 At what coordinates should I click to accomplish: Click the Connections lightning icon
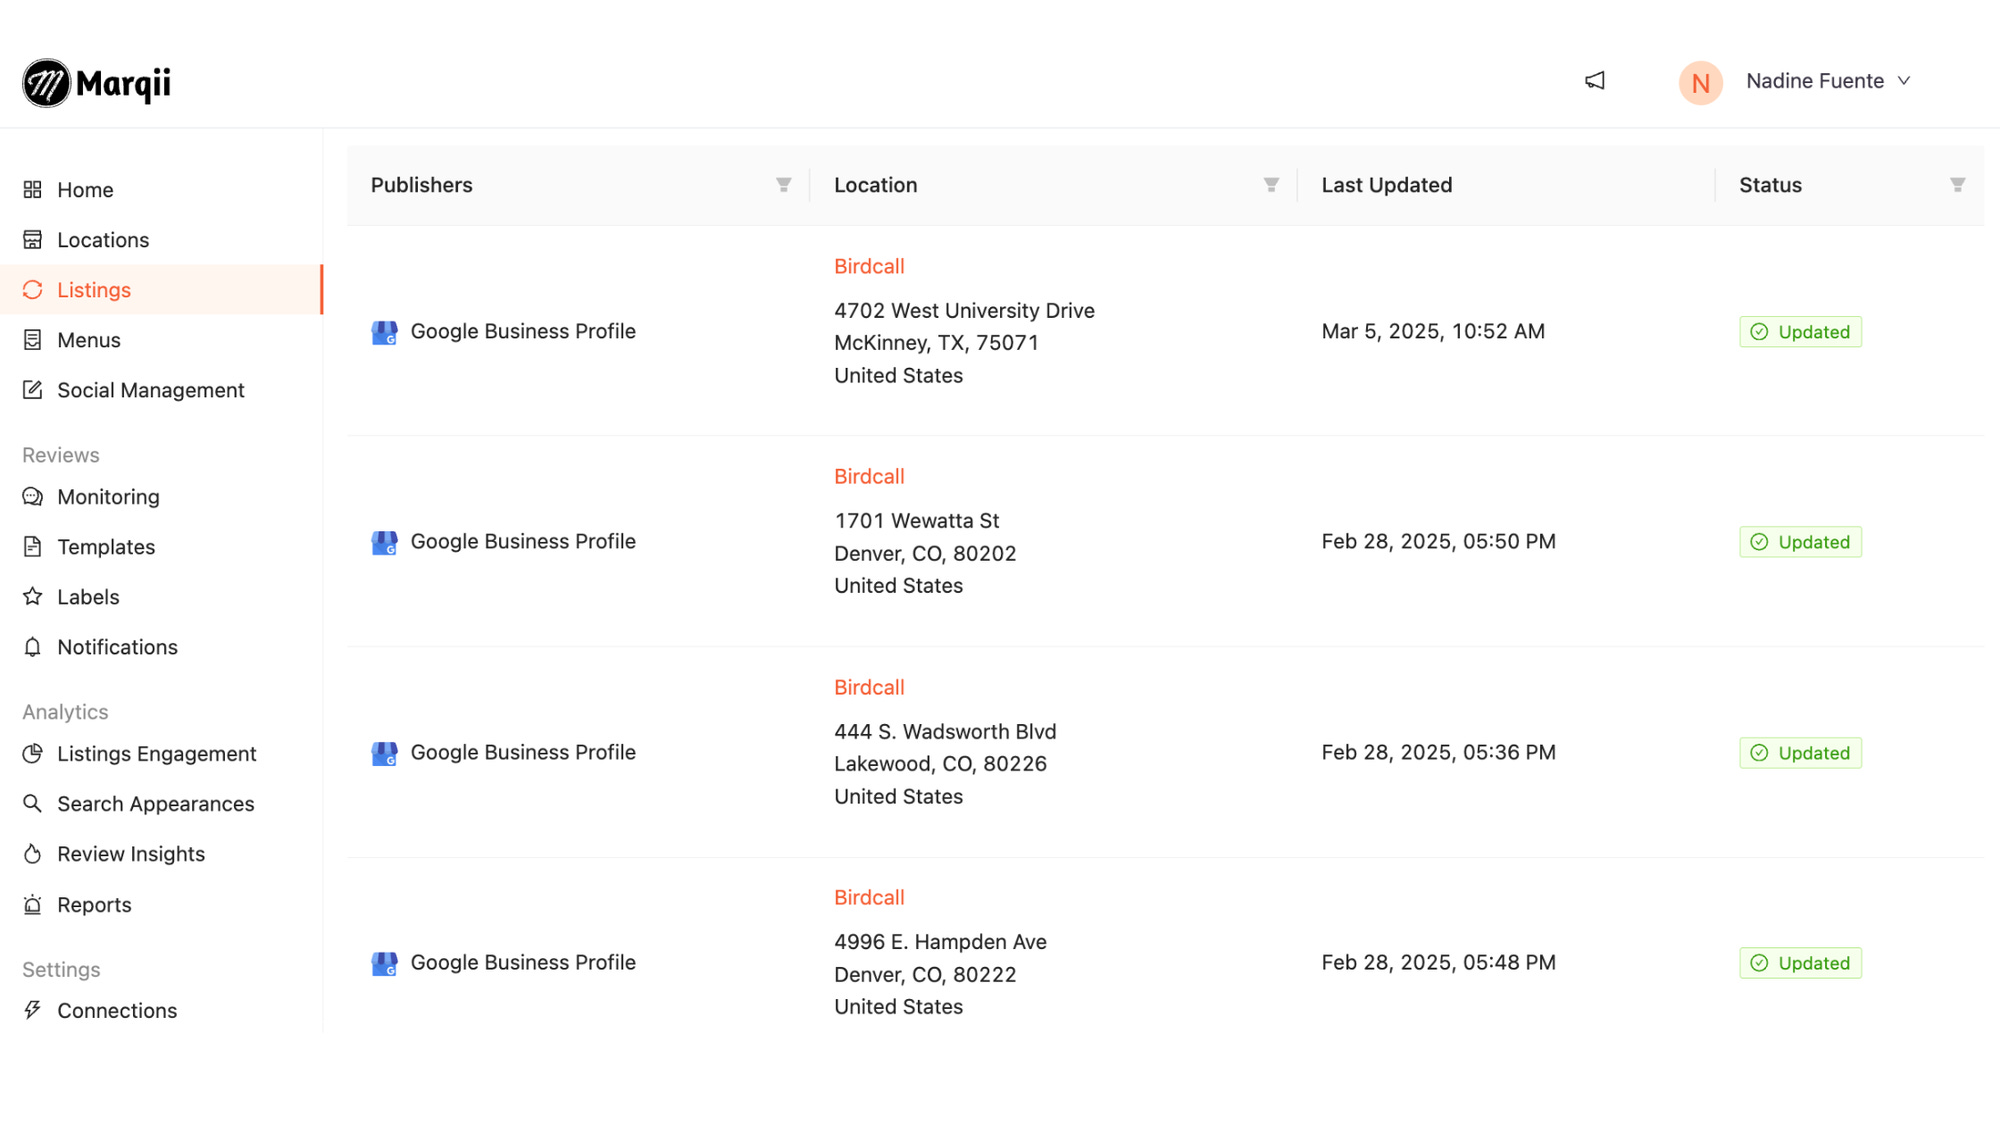click(33, 1011)
